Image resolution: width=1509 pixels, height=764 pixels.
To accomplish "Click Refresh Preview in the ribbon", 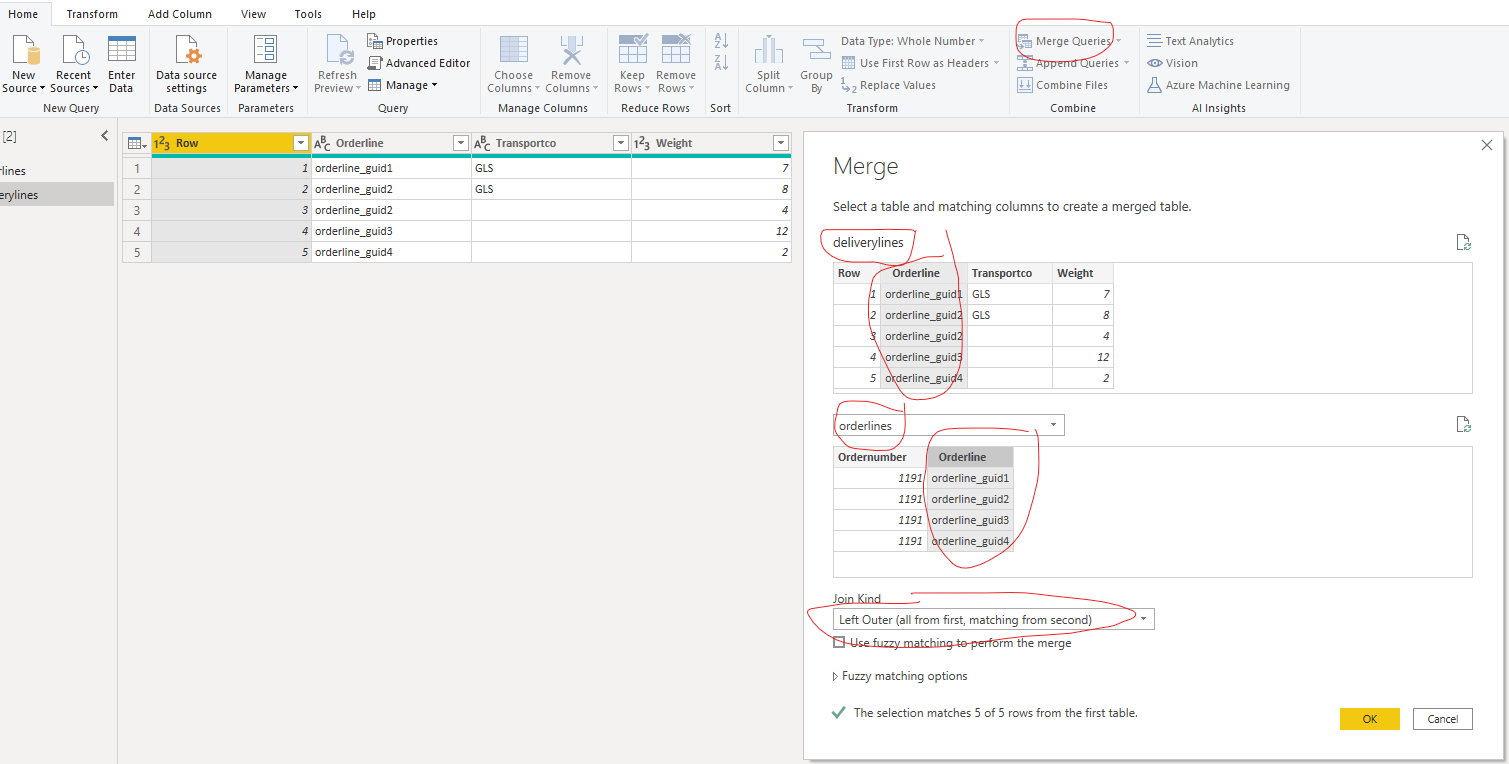I will click(337, 64).
